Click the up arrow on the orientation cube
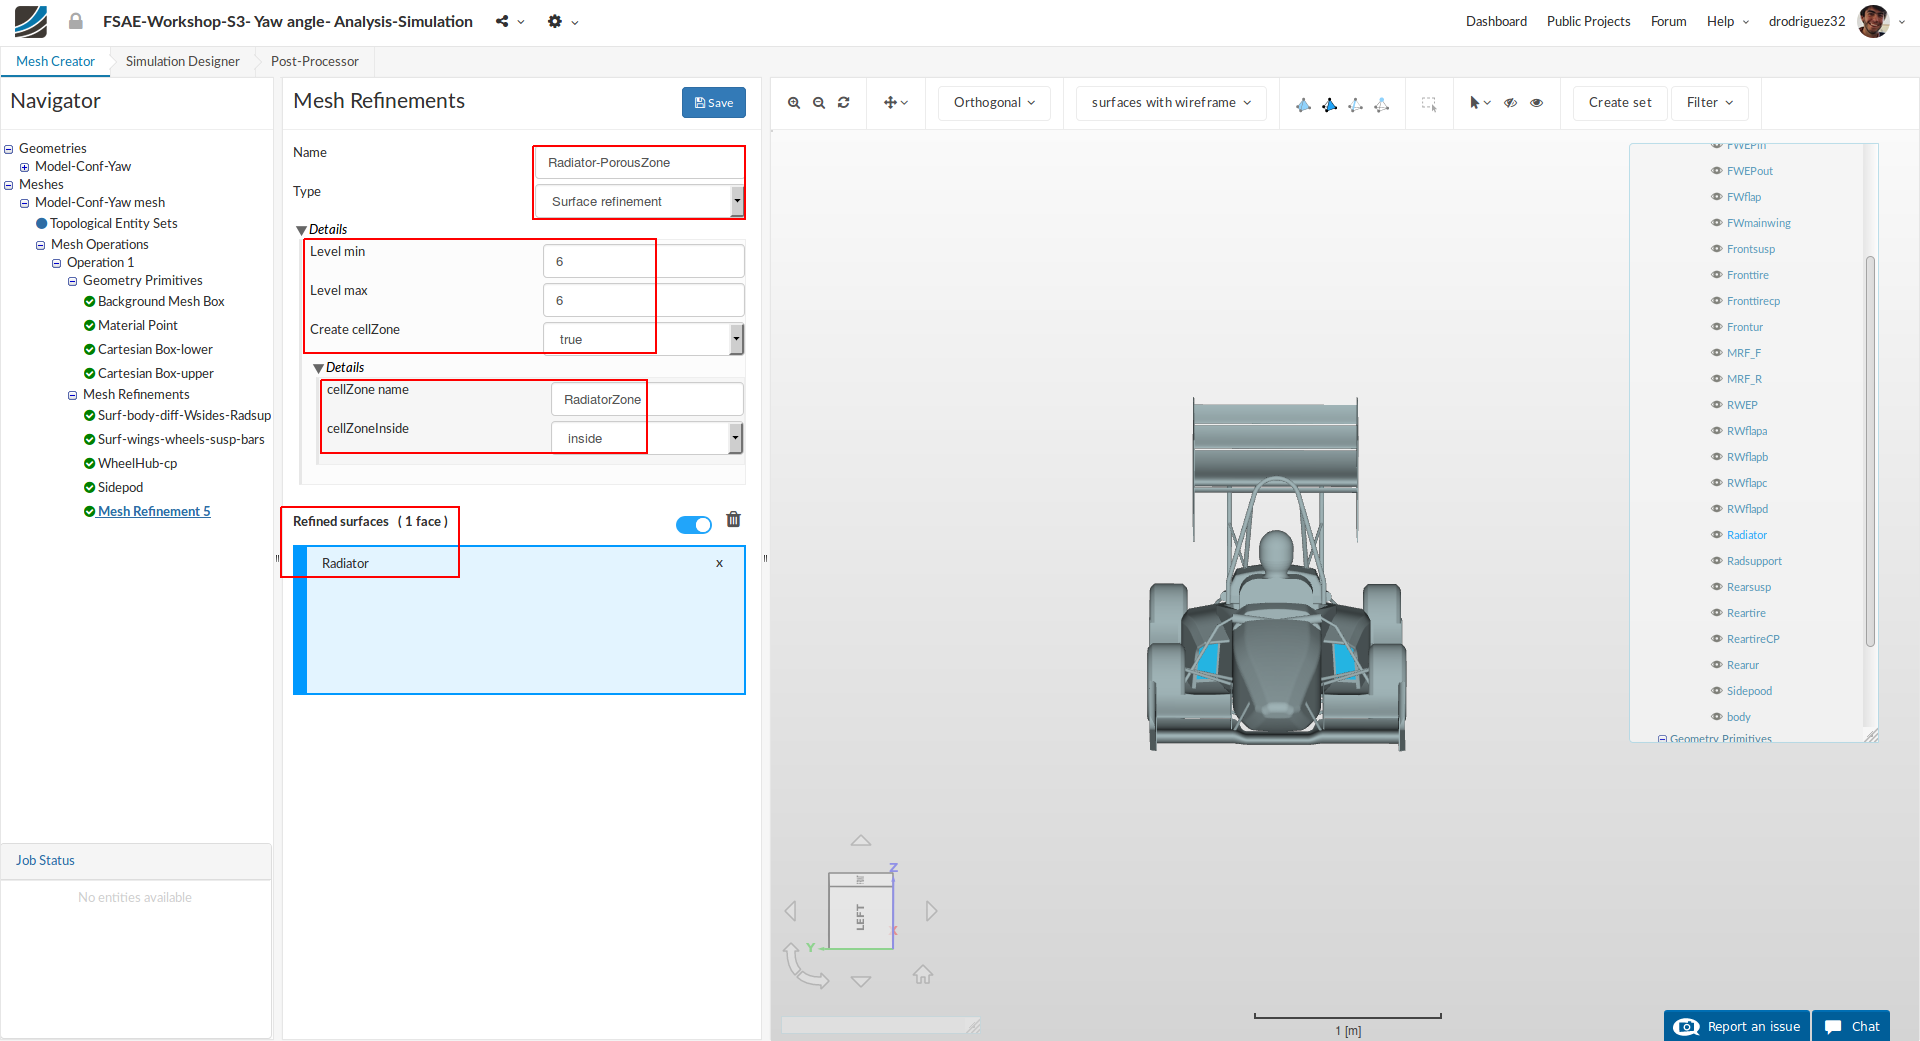Screen dimensions: 1920x1041 pyautogui.click(x=861, y=841)
